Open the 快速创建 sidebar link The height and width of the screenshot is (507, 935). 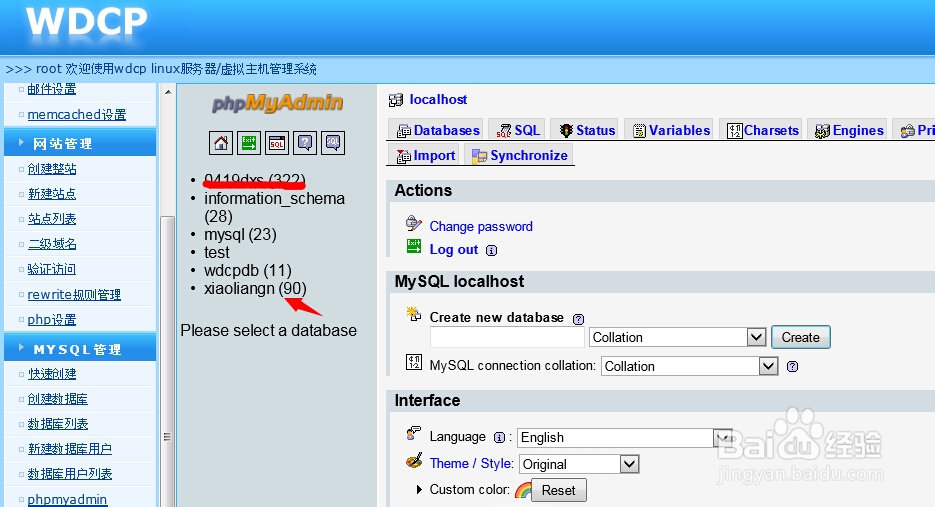(52, 374)
